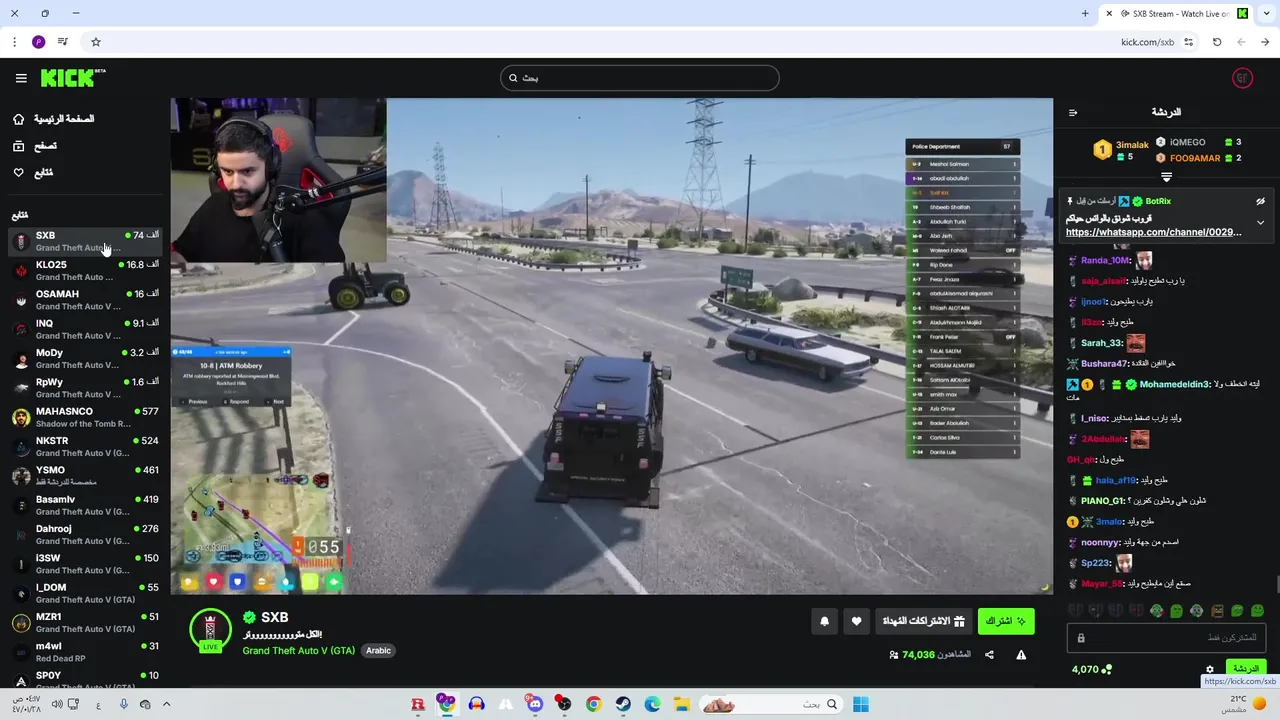Expand pinned message chevron
1280x720 pixels.
(x=1260, y=222)
